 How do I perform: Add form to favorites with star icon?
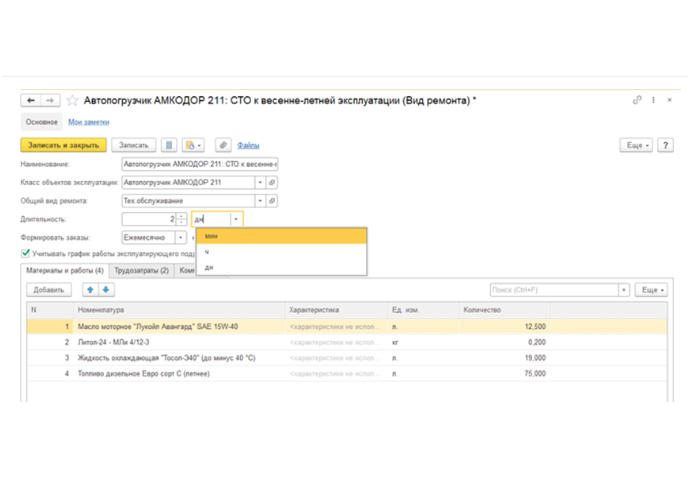[x=72, y=100]
